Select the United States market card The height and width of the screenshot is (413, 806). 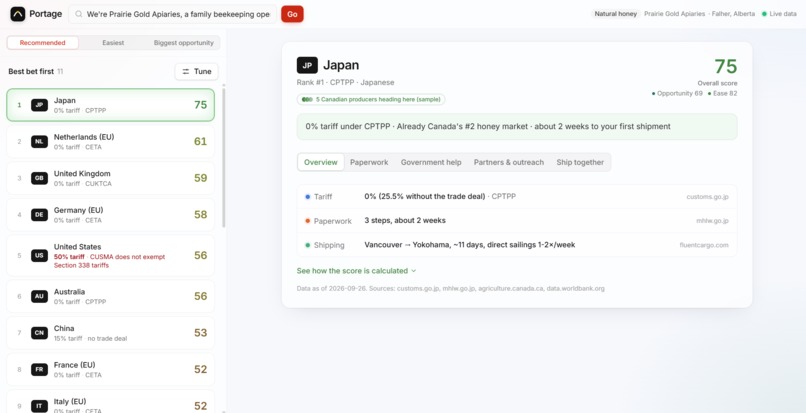(x=111, y=256)
